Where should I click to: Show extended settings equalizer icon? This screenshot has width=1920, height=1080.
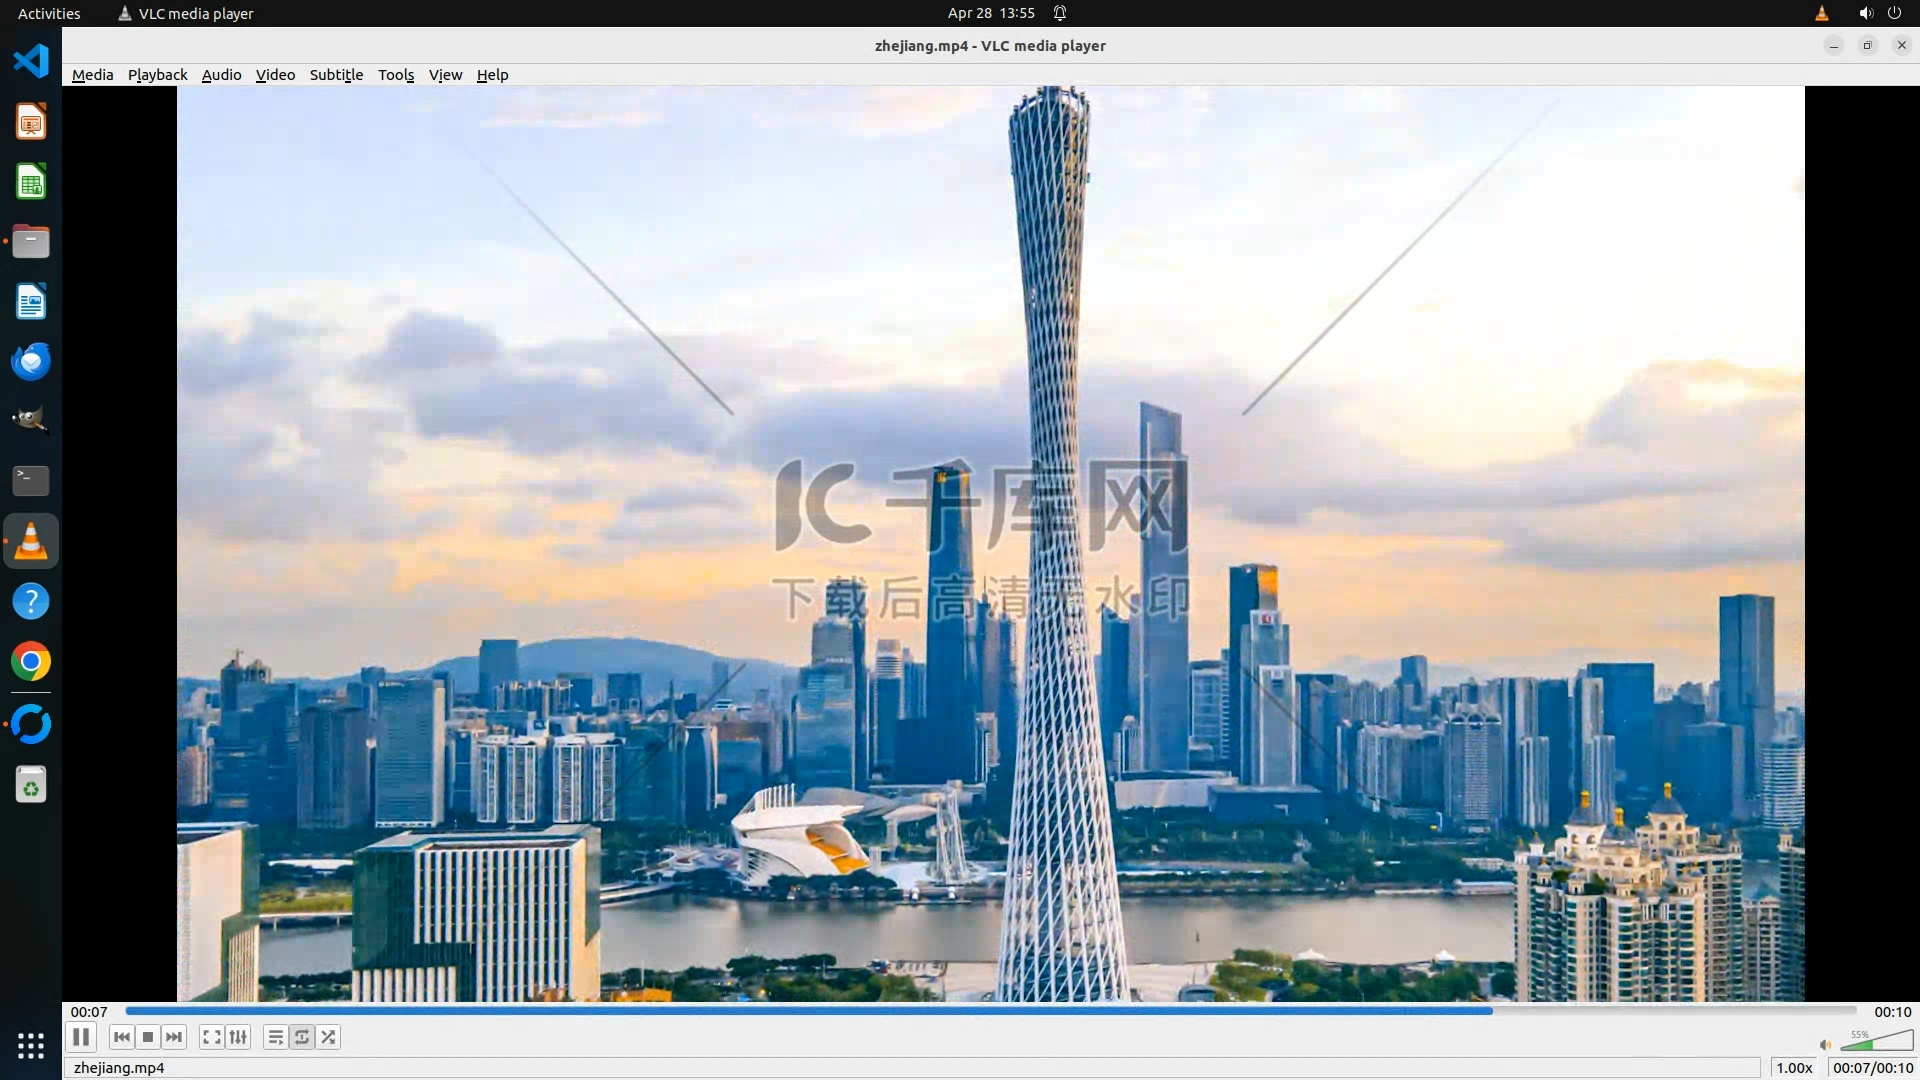click(238, 1037)
